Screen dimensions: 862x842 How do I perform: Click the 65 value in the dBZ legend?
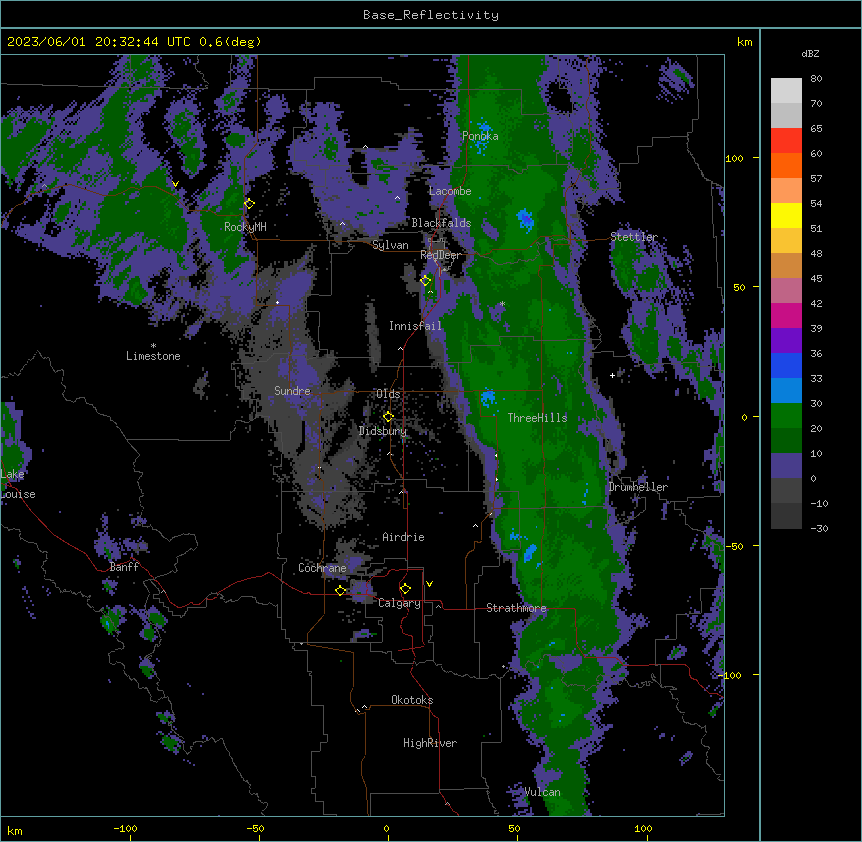click(x=816, y=129)
